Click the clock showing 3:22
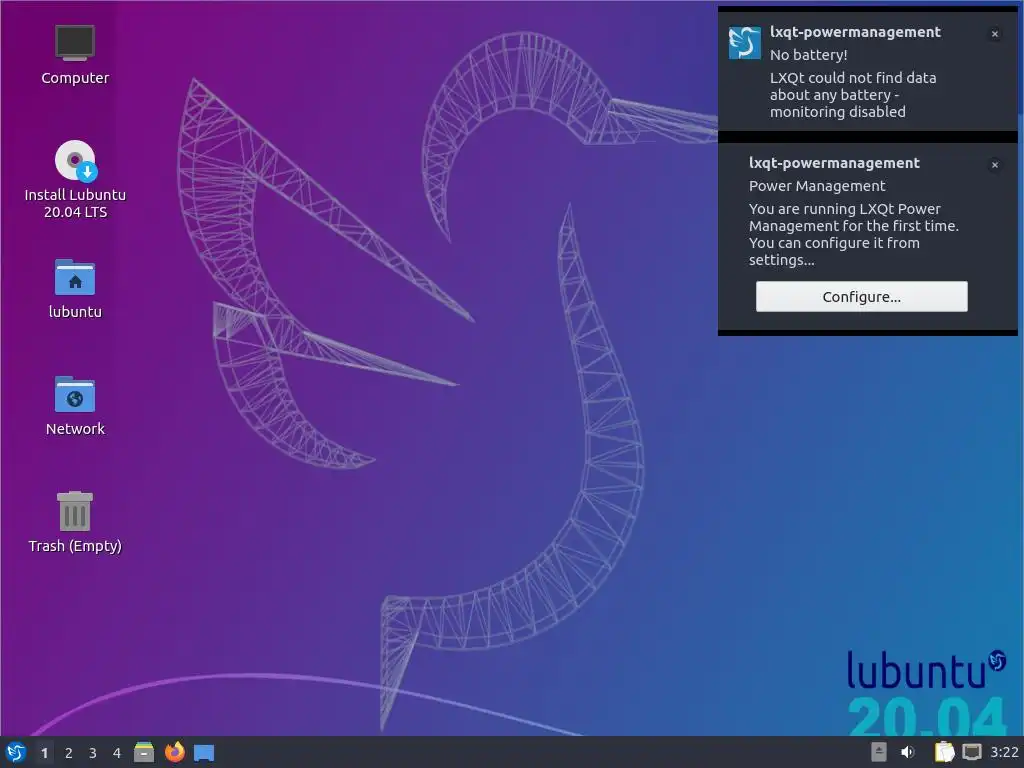Image resolution: width=1024 pixels, height=768 pixels. coord(1004,752)
